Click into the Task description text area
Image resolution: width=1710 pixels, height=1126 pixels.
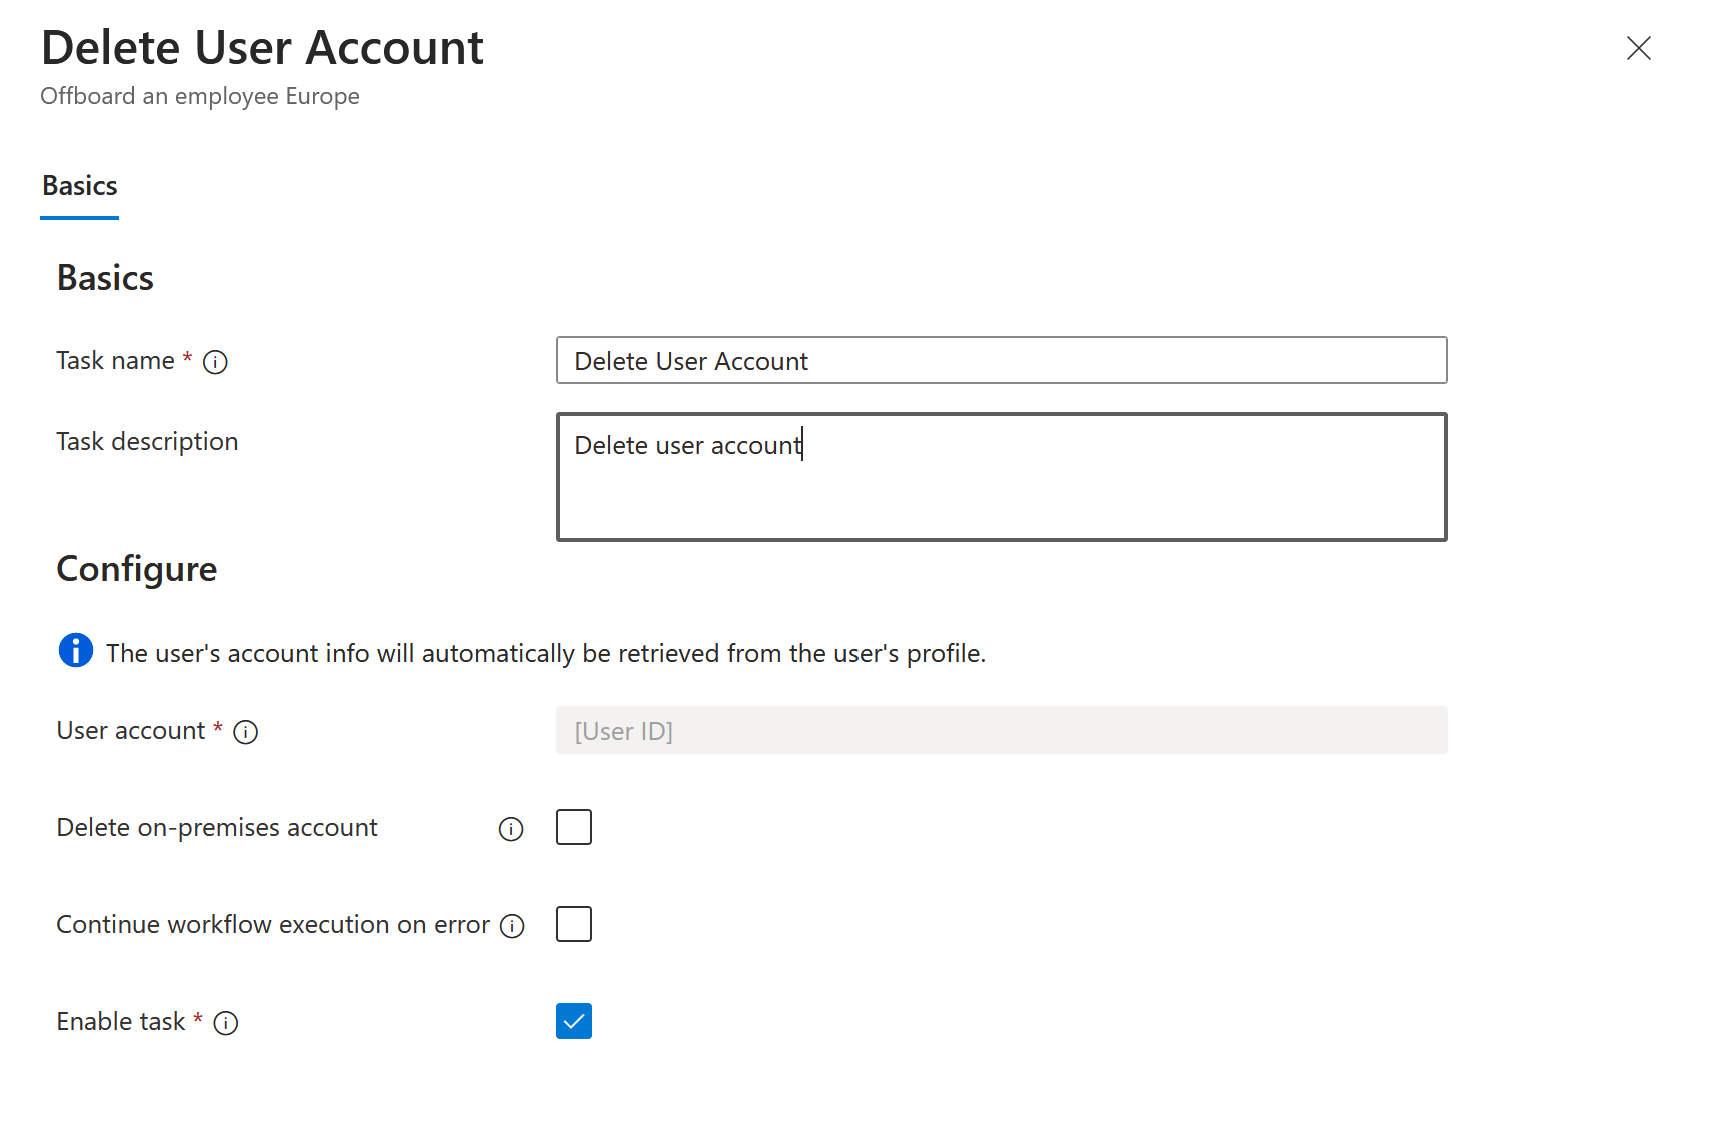[1001, 477]
